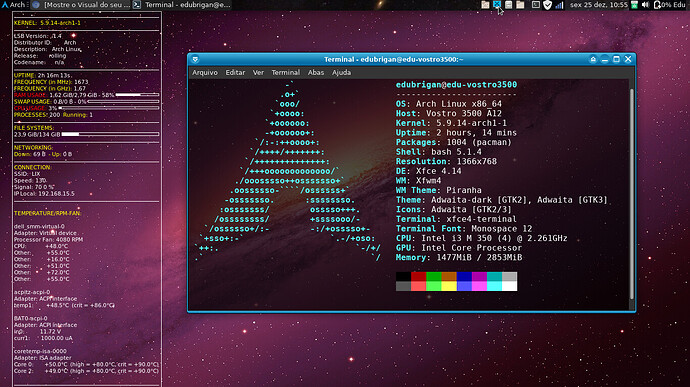This screenshot has height=387, width=690.
Task: Click the 'OS: Arch Linux x86_64' line
Action: [x=448, y=104]
